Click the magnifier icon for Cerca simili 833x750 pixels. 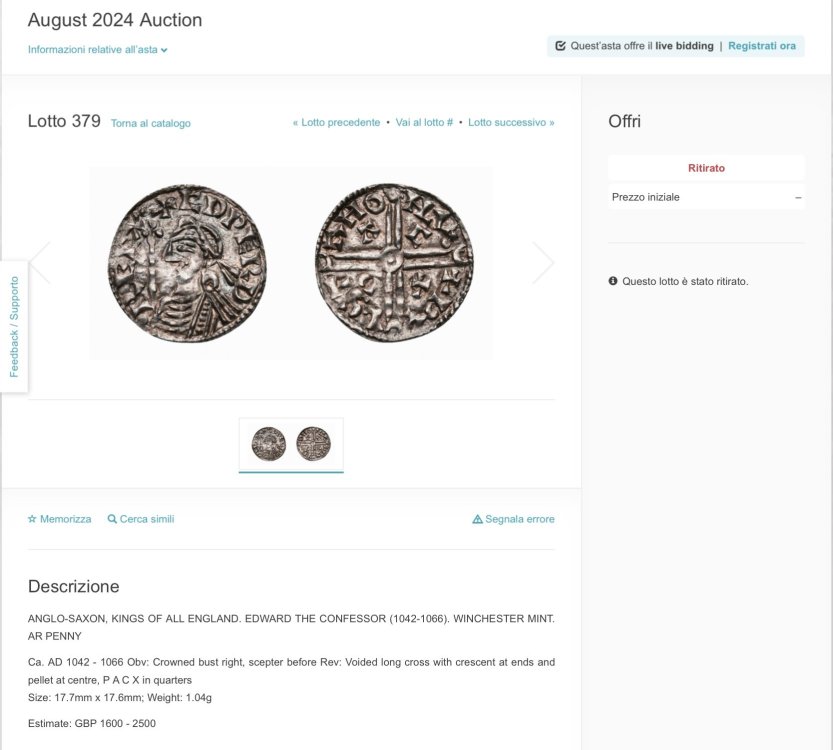click(112, 519)
